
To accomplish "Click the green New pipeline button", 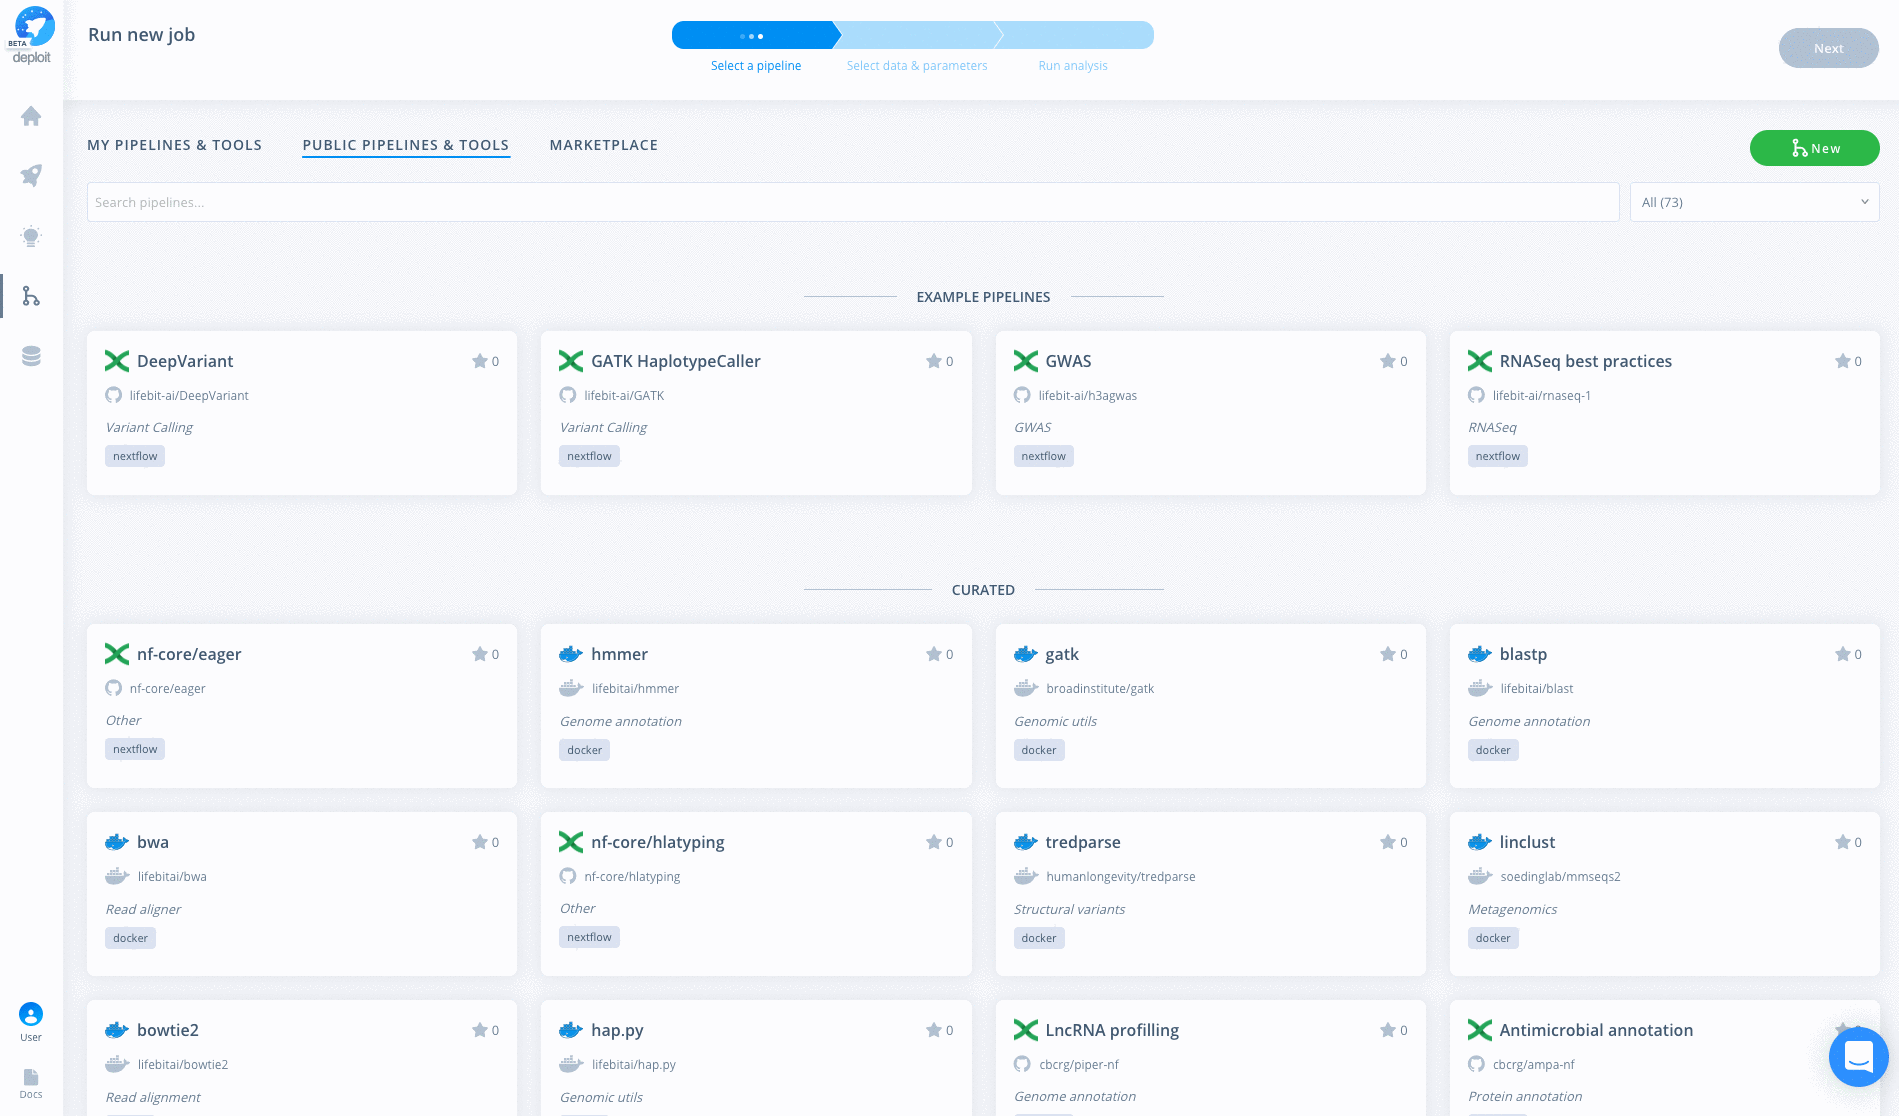I will (x=1814, y=148).
